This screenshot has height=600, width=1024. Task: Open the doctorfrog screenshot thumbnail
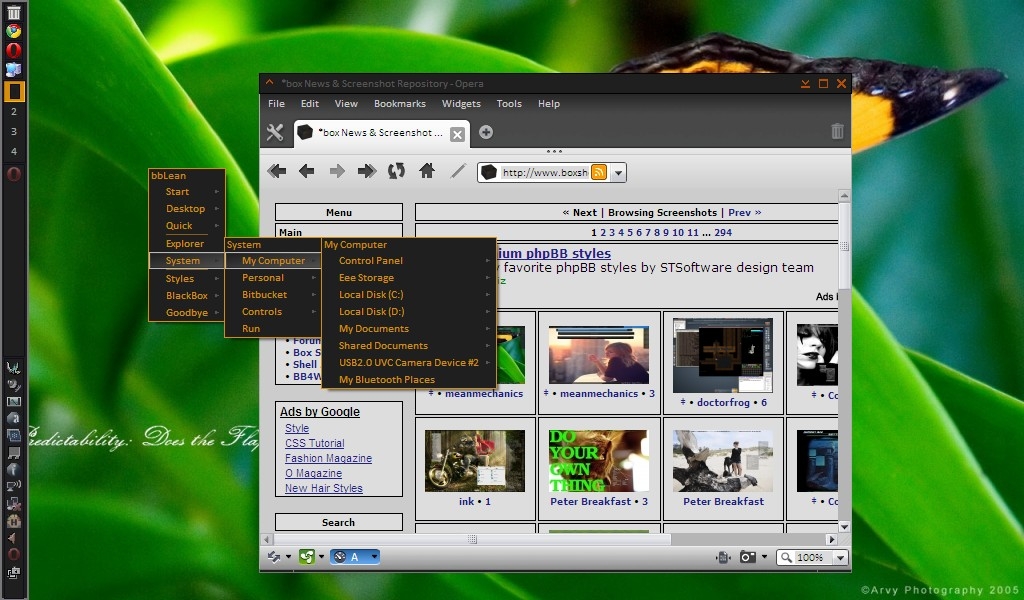coord(722,355)
